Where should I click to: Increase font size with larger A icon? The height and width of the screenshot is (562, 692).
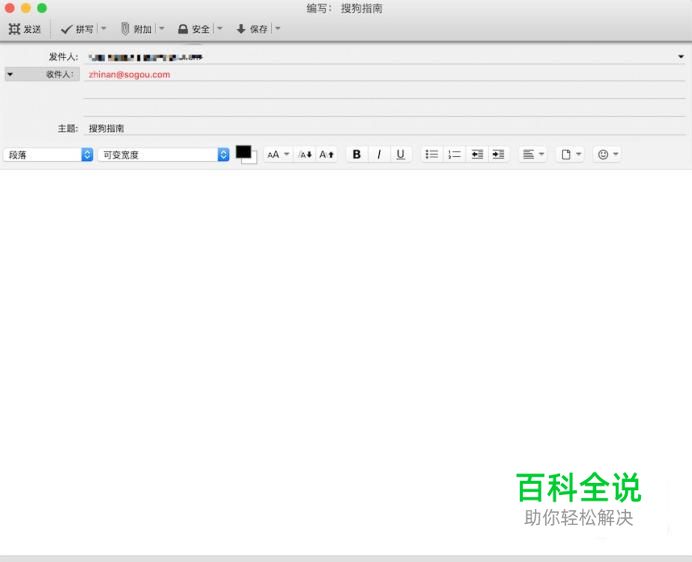327,155
